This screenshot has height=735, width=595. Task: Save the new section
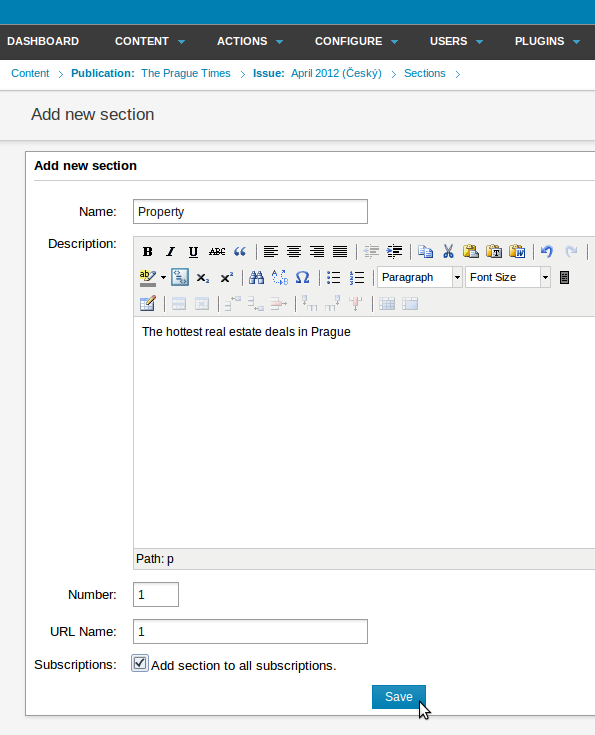pyautogui.click(x=399, y=697)
